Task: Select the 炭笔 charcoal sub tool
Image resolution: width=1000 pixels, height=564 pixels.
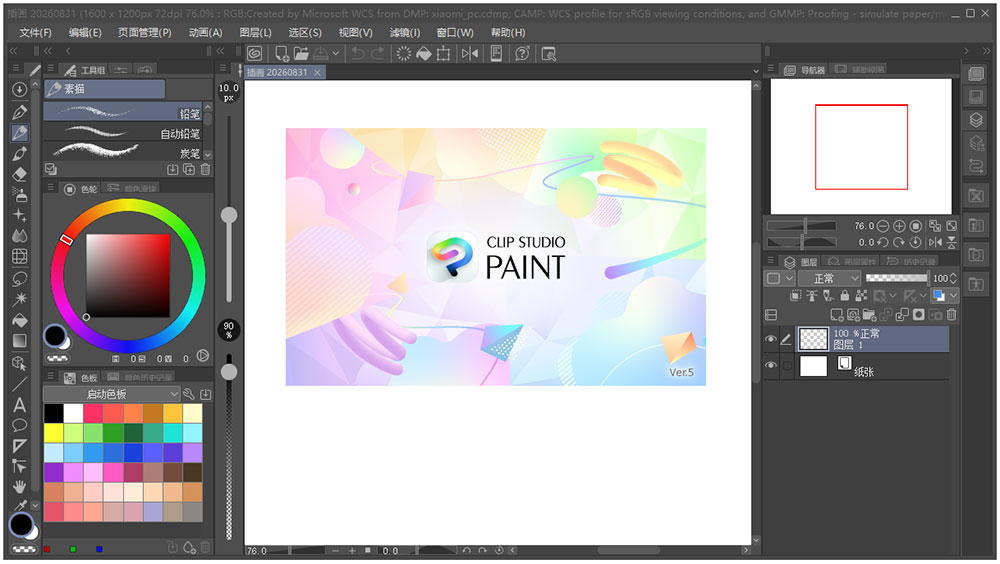Action: [x=122, y=152]
